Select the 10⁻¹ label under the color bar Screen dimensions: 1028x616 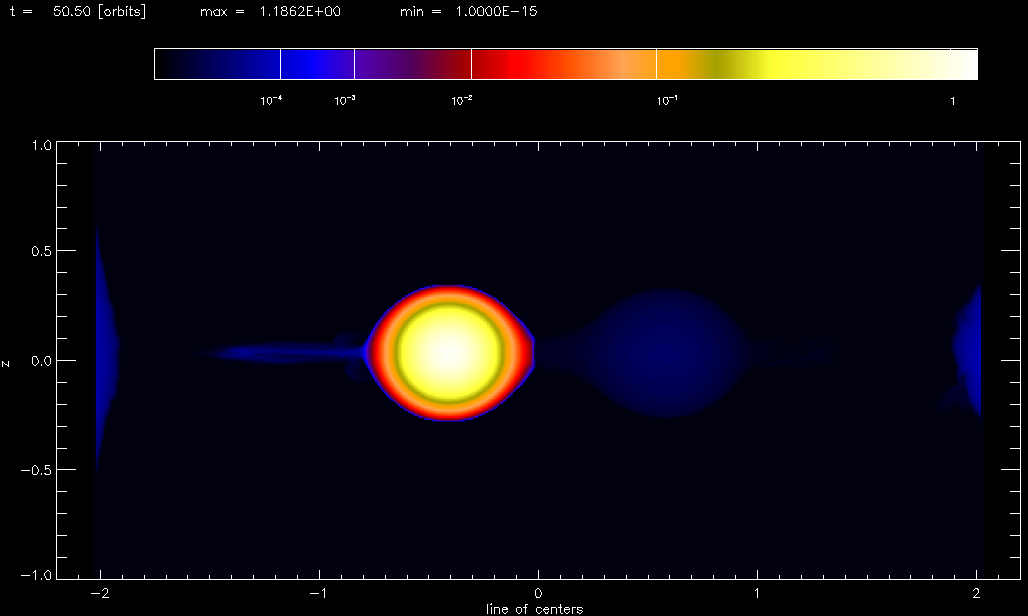(x=667, y=101)
